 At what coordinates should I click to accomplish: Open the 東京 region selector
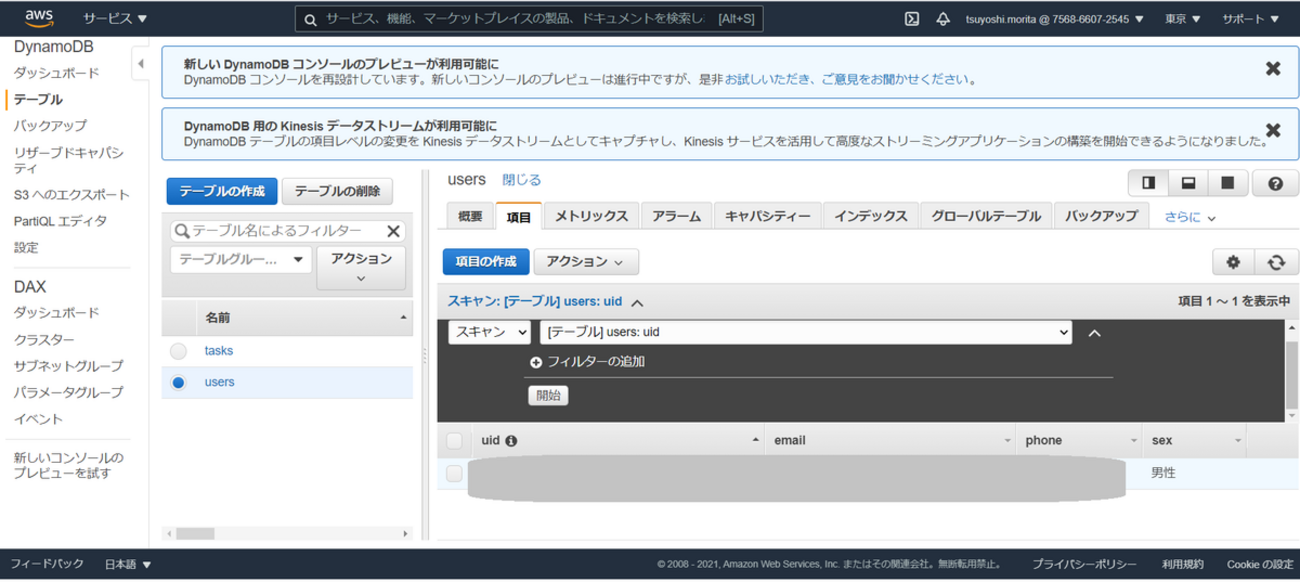pyautogui.click(x=1183, y=19)
